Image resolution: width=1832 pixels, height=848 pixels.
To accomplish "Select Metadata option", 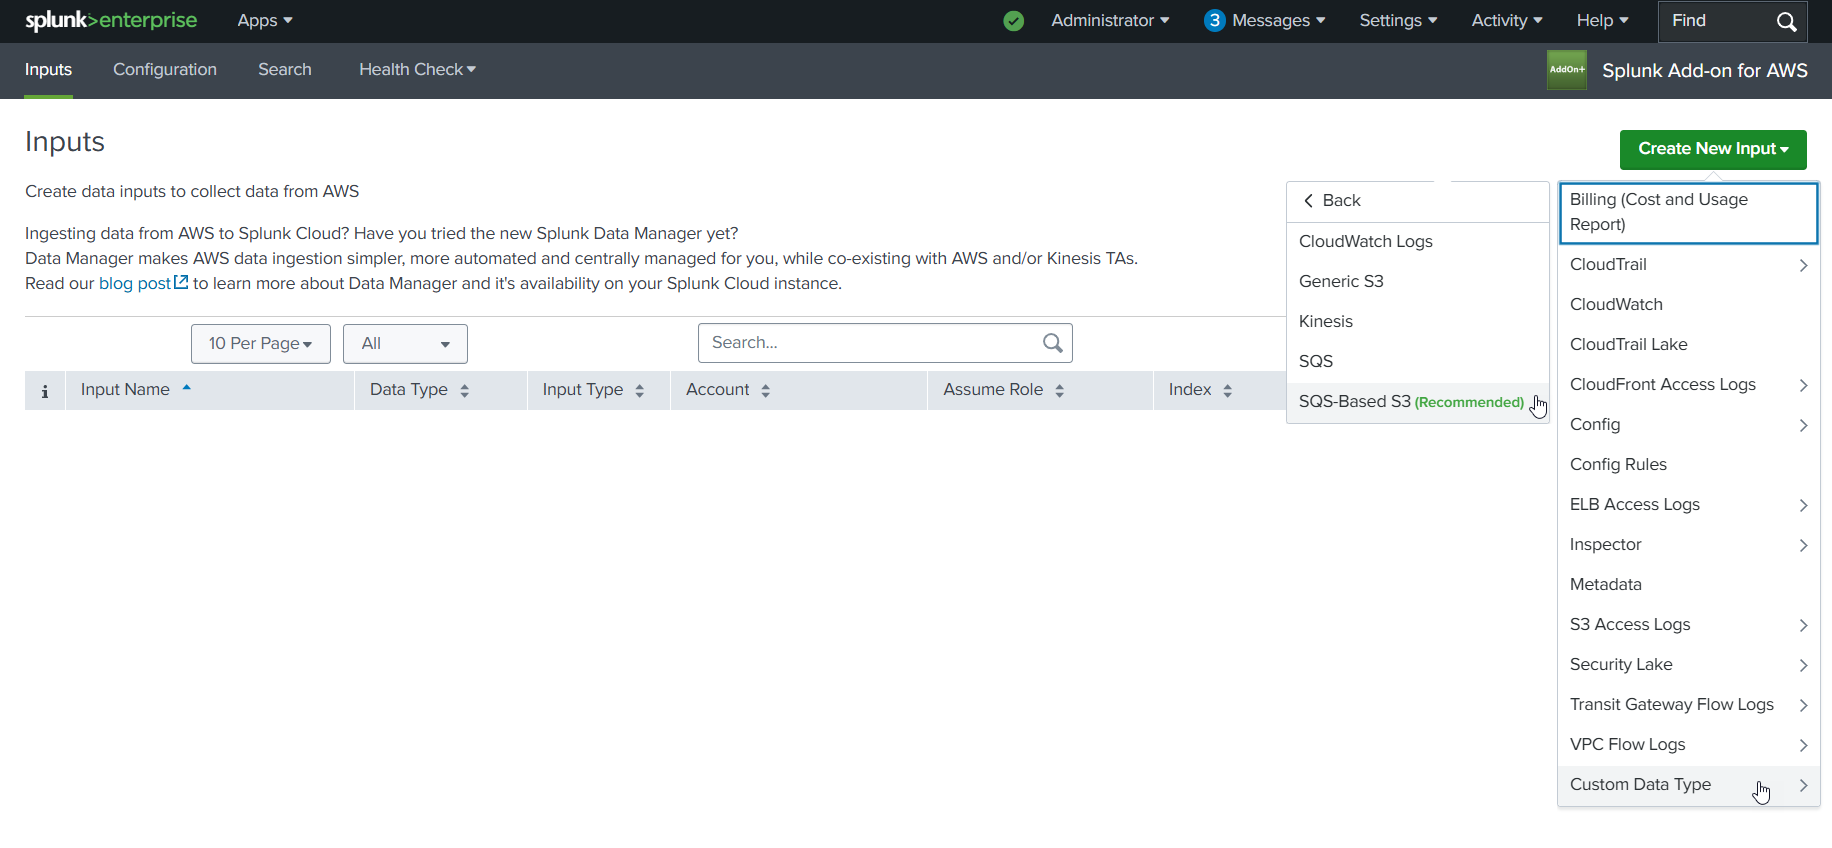I will point(1688,585).
